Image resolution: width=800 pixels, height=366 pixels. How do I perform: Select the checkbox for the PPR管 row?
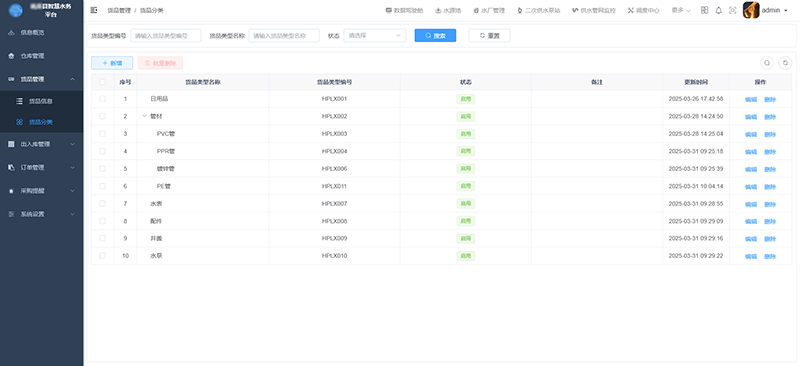(x=103, y=151)
